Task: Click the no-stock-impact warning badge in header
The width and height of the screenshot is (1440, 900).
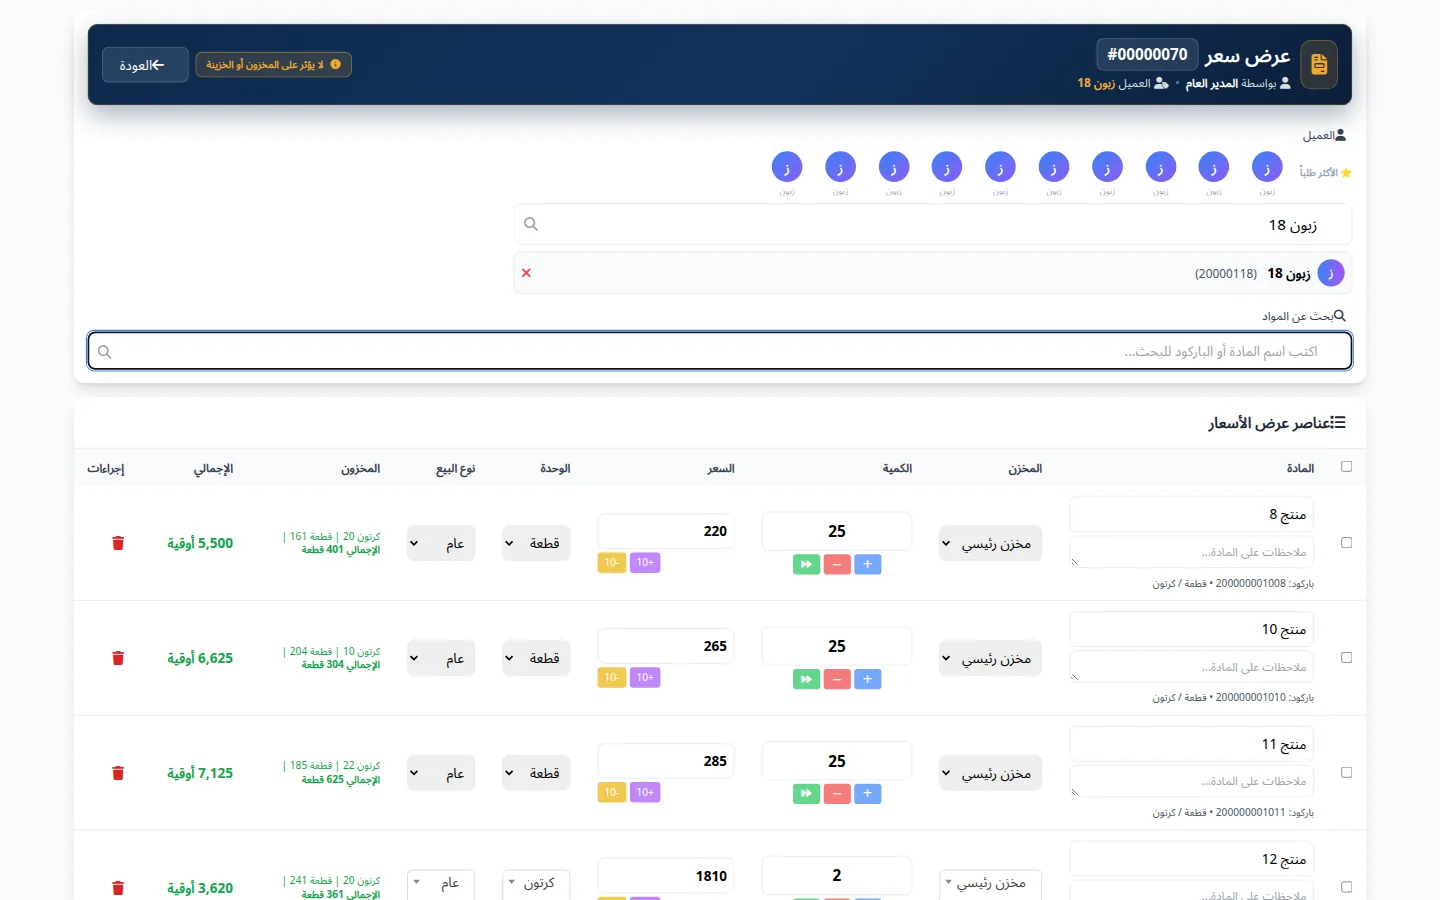Action: click(273, 65)
